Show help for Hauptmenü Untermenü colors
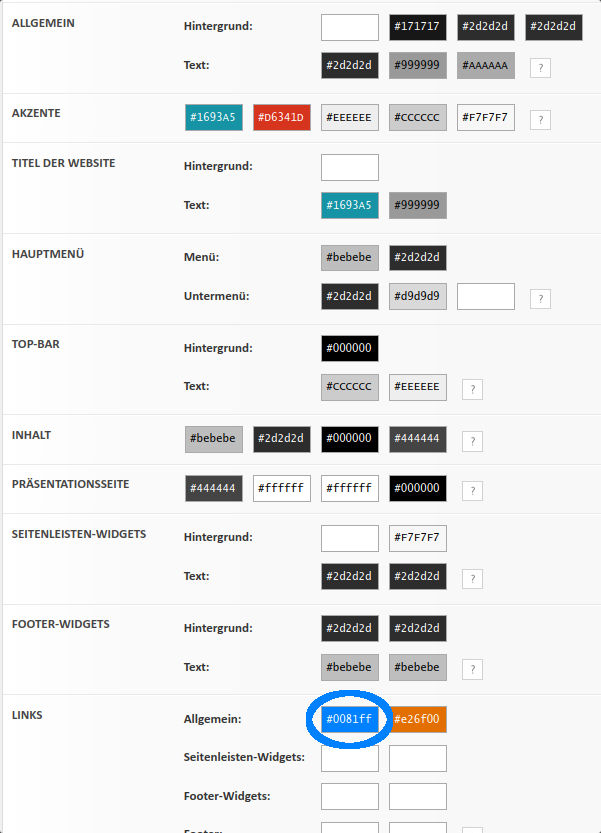This screenshot has width=601, height=833. point(540,298)
